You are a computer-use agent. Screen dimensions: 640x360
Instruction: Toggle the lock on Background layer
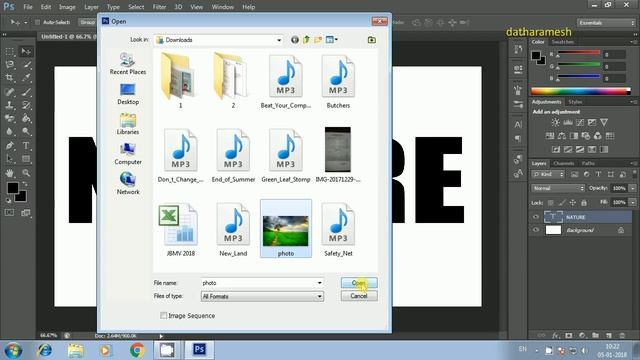621,230
